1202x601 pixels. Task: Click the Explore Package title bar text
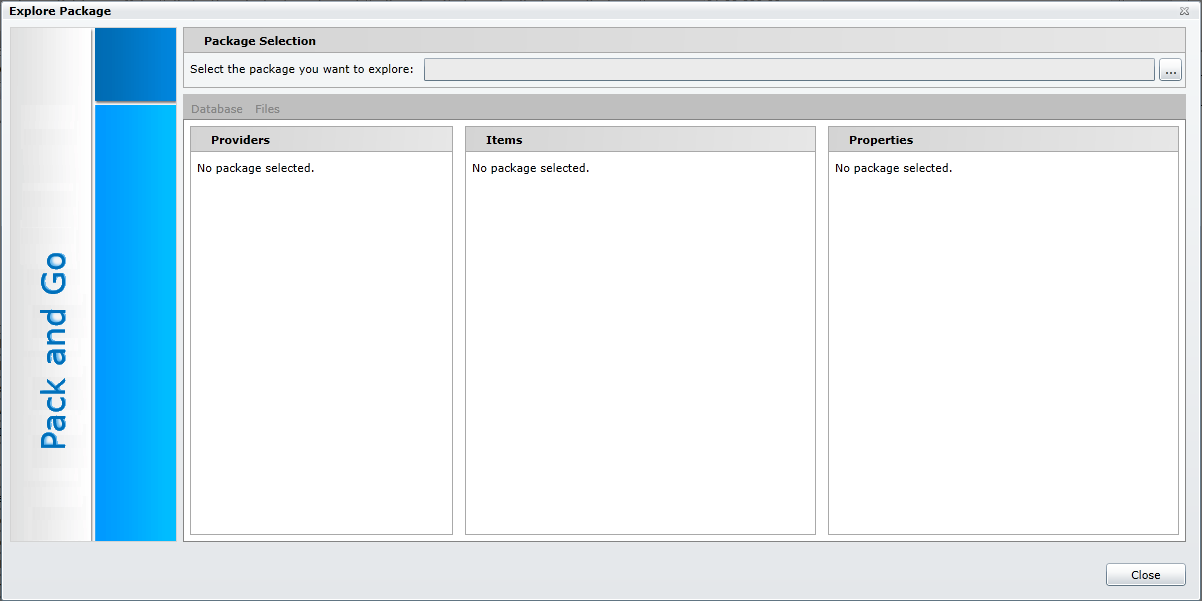tap(60, 11)
